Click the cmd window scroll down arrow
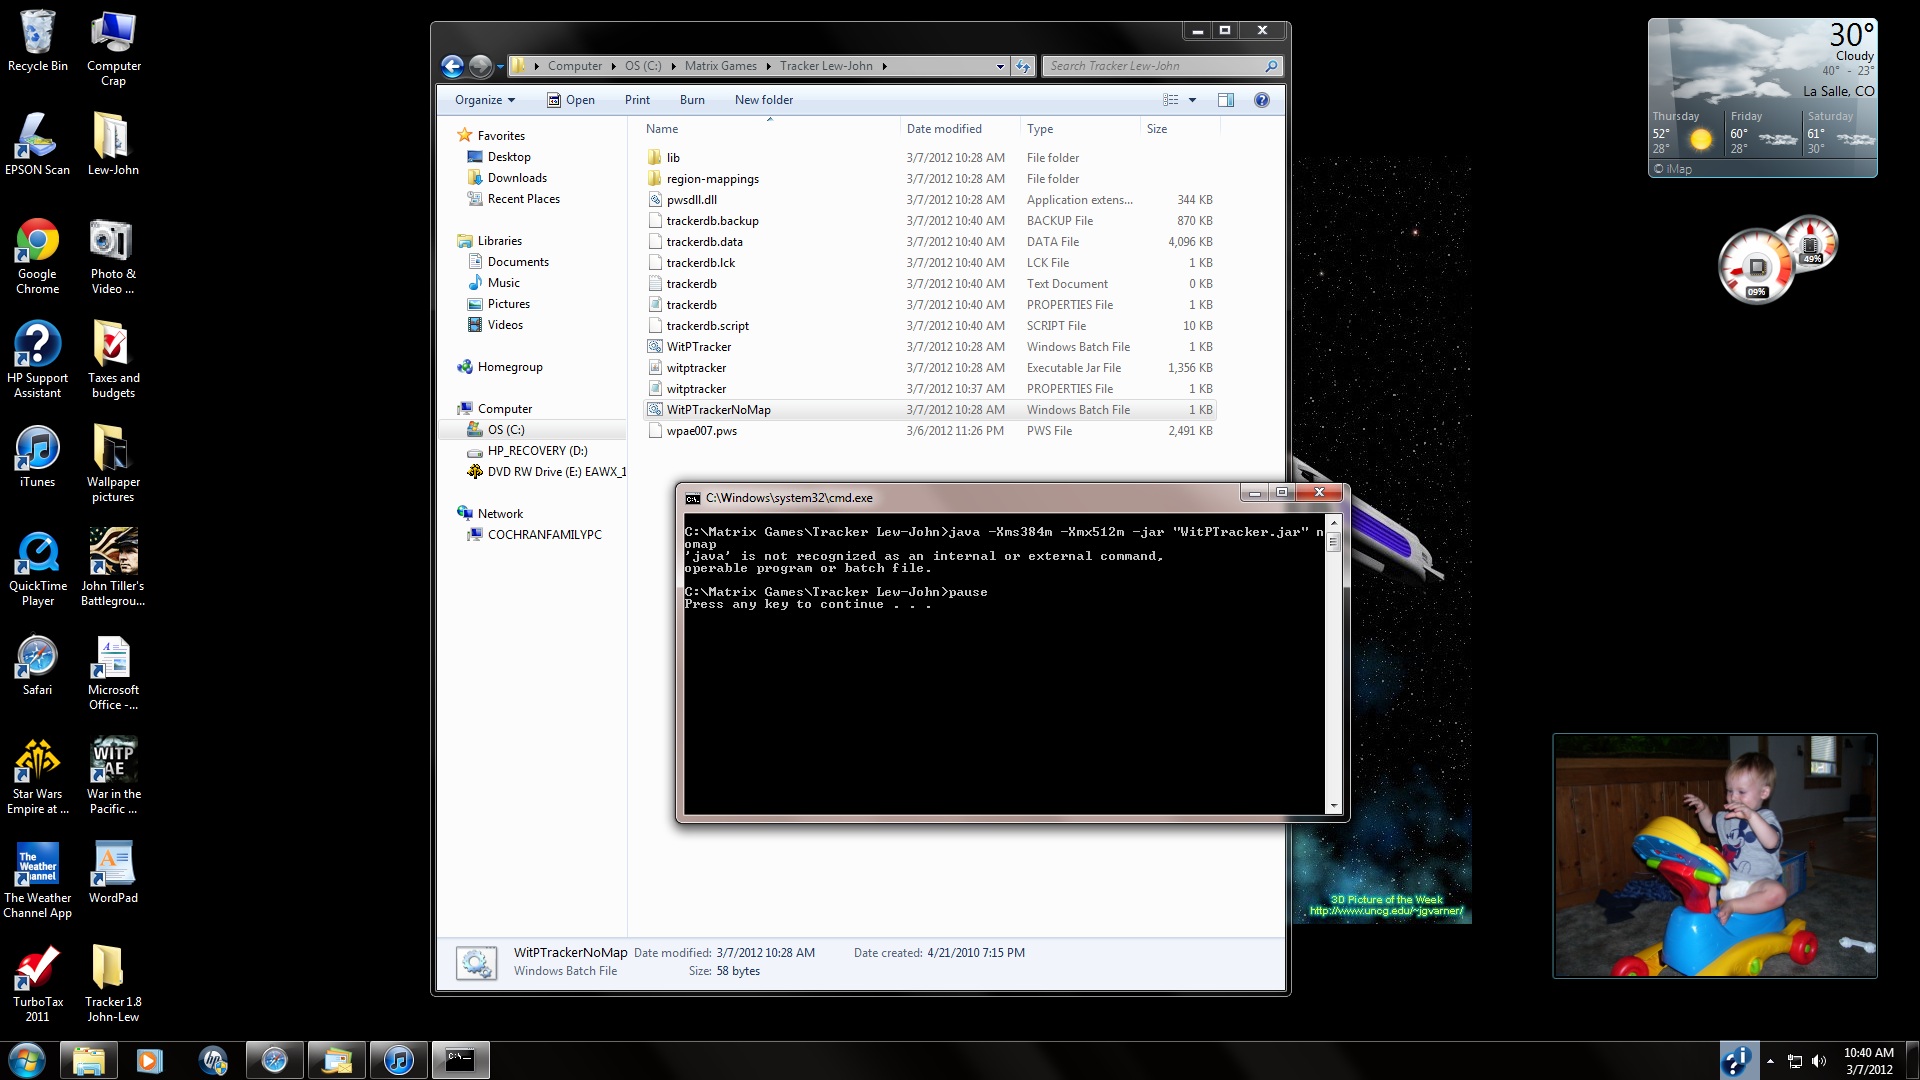Viewport: 1920px width, 1080px height. (1333, 806)
